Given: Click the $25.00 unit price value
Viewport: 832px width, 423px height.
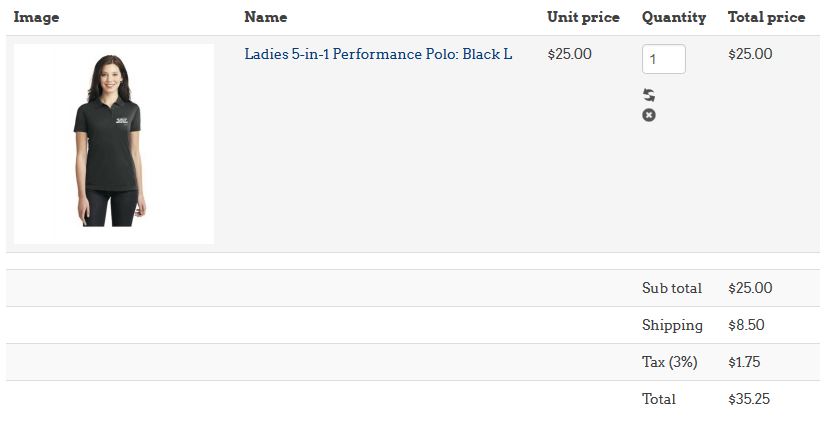Looking at the screenshot, I should coord(569,54).
